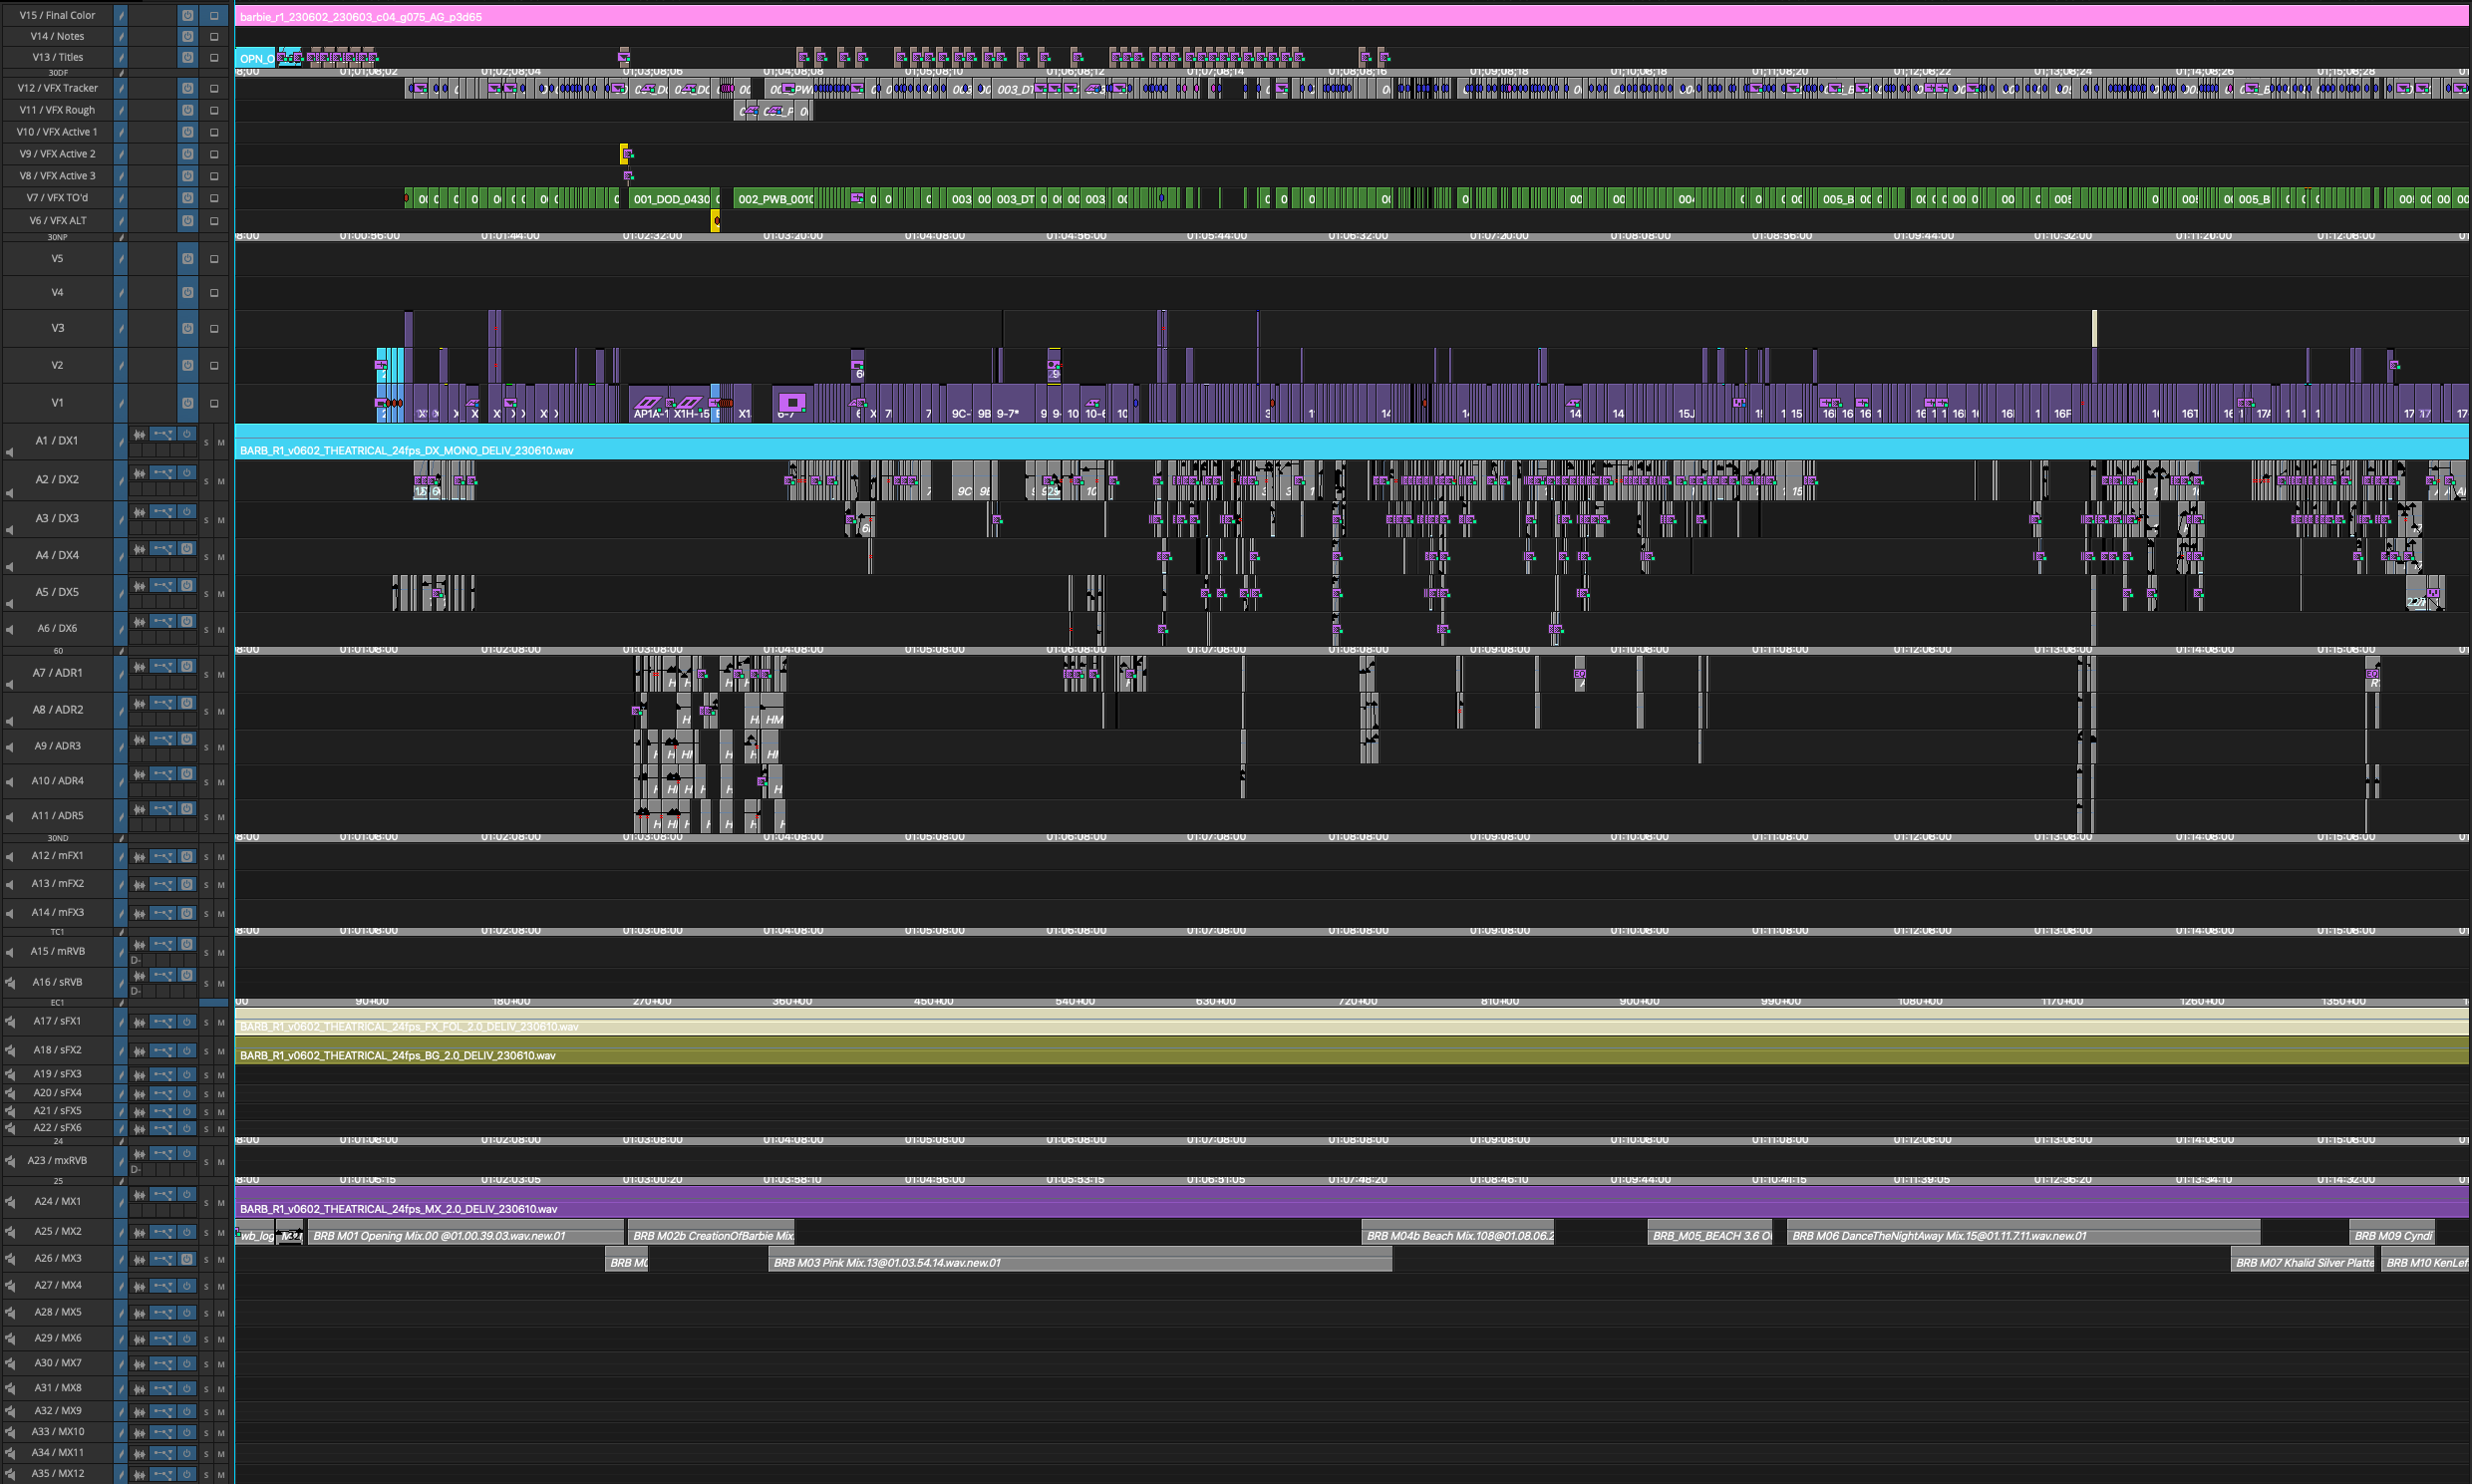Toggle sync lock on V1 track
The height and width of the screenshot is (1484, 2472).
coord(121,402)
